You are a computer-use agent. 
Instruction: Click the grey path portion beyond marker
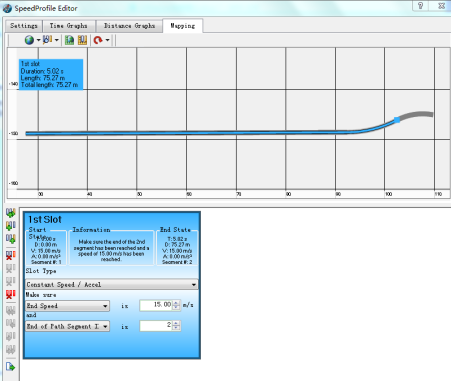click(x=417, y=115)
